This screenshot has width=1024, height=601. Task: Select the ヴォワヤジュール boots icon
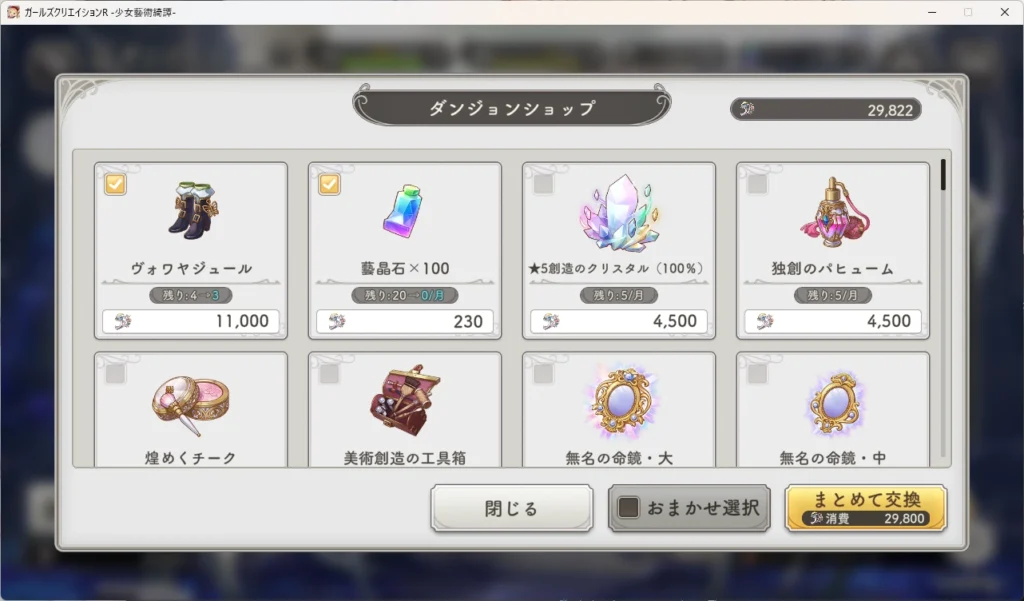pyautogui.click(x=193, y=210)
